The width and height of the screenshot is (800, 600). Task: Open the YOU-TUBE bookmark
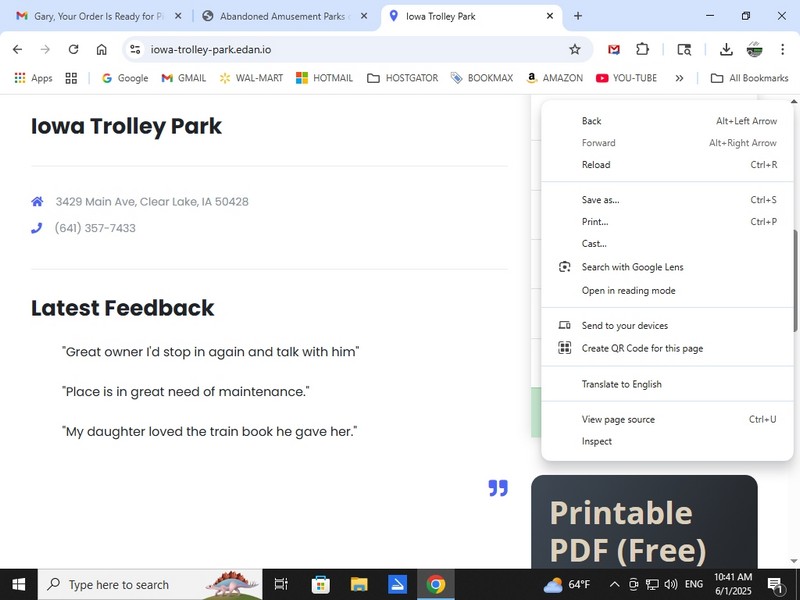pyautogui.click(x=626, y=78)
